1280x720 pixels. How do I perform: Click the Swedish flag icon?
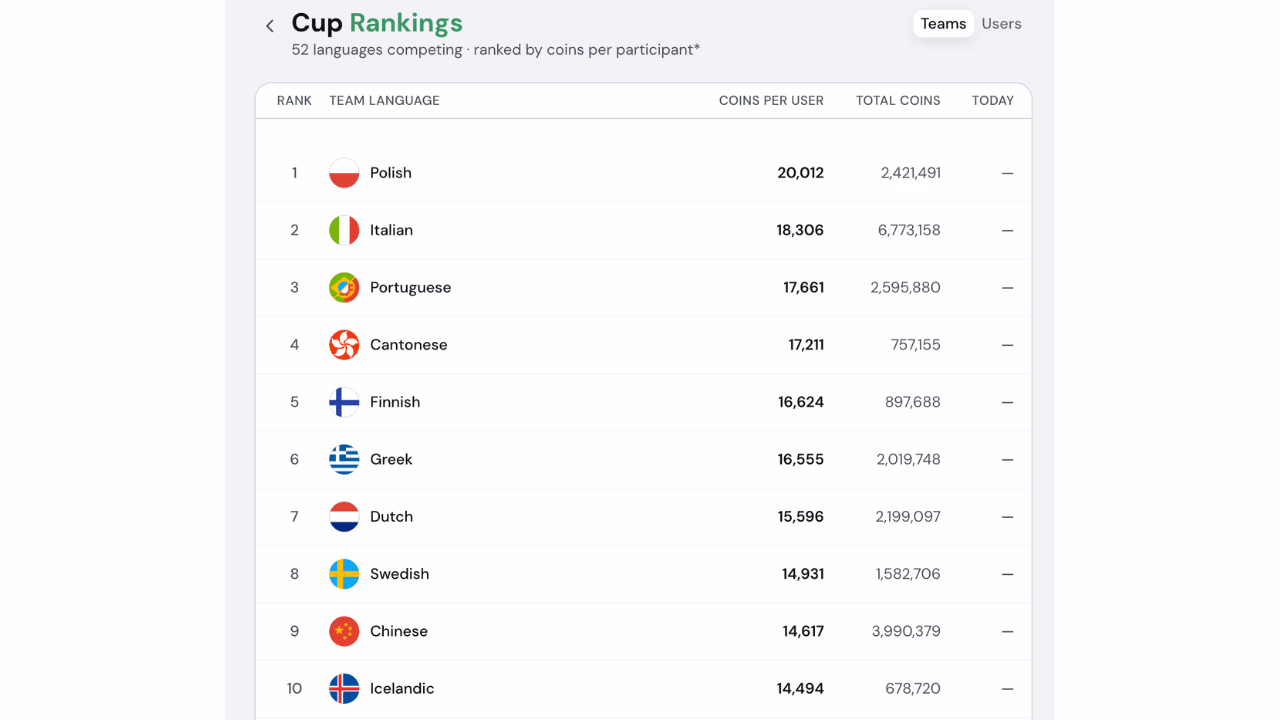coord(344,574)
